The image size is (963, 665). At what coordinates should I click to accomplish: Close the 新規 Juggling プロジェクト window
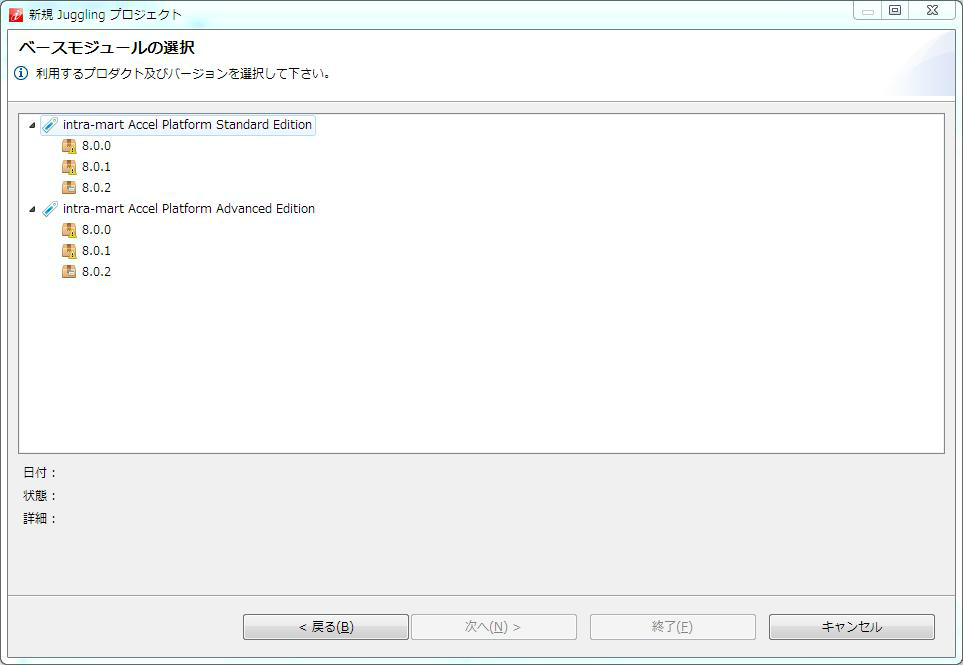932,10
